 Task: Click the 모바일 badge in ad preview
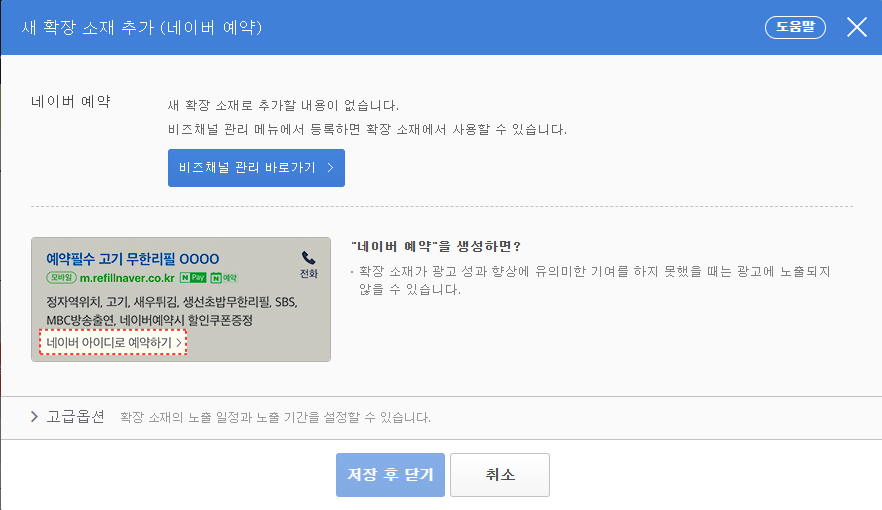point(61,278)
